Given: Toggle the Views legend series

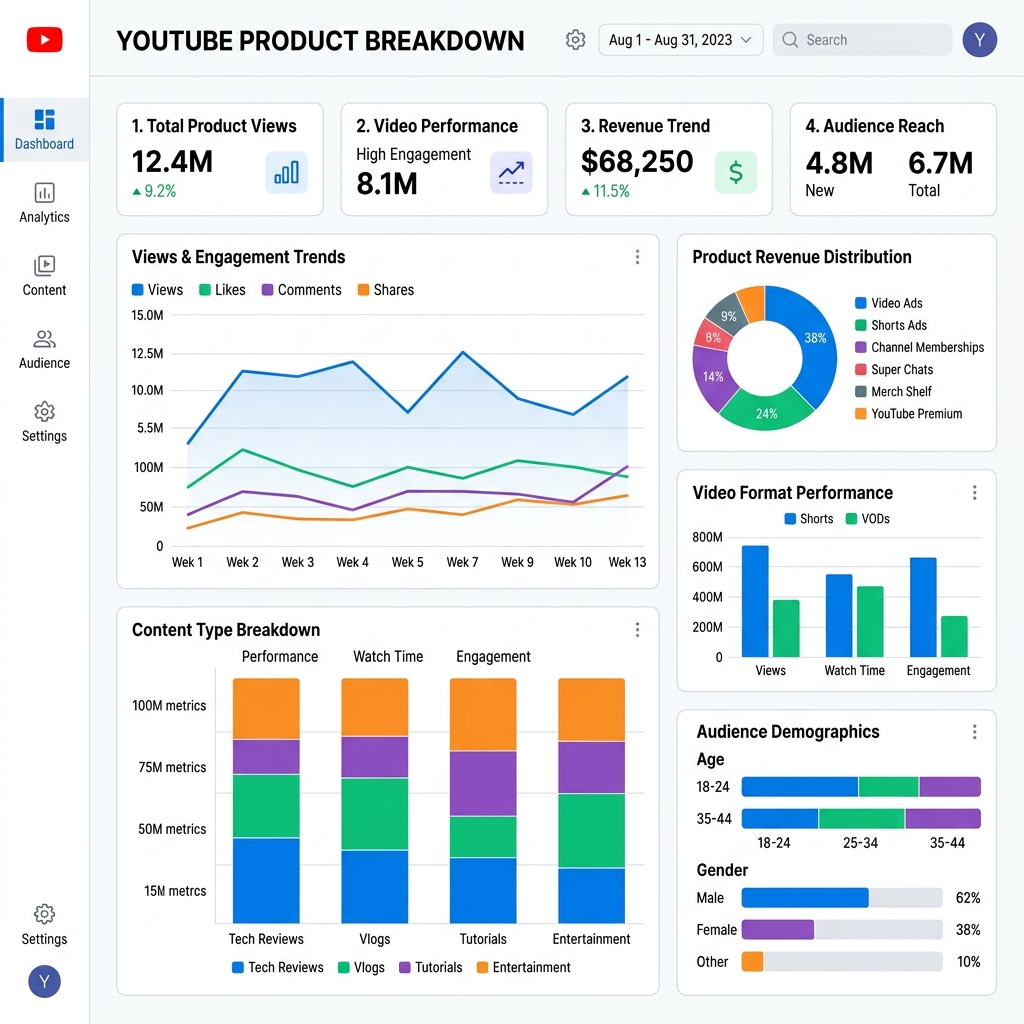Looking at the screenshot, I should coord(157,290).
